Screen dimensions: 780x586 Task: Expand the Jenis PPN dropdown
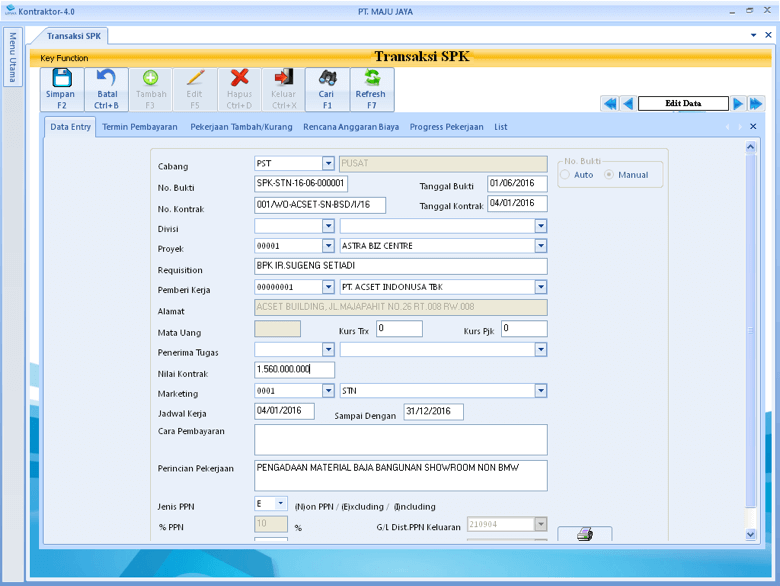pos(281,503)
